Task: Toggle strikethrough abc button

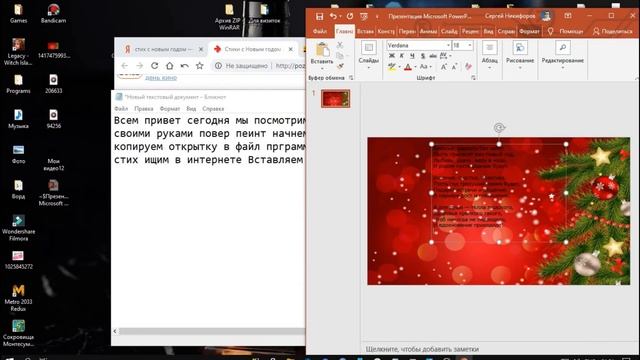Action: tap(433, 56)
